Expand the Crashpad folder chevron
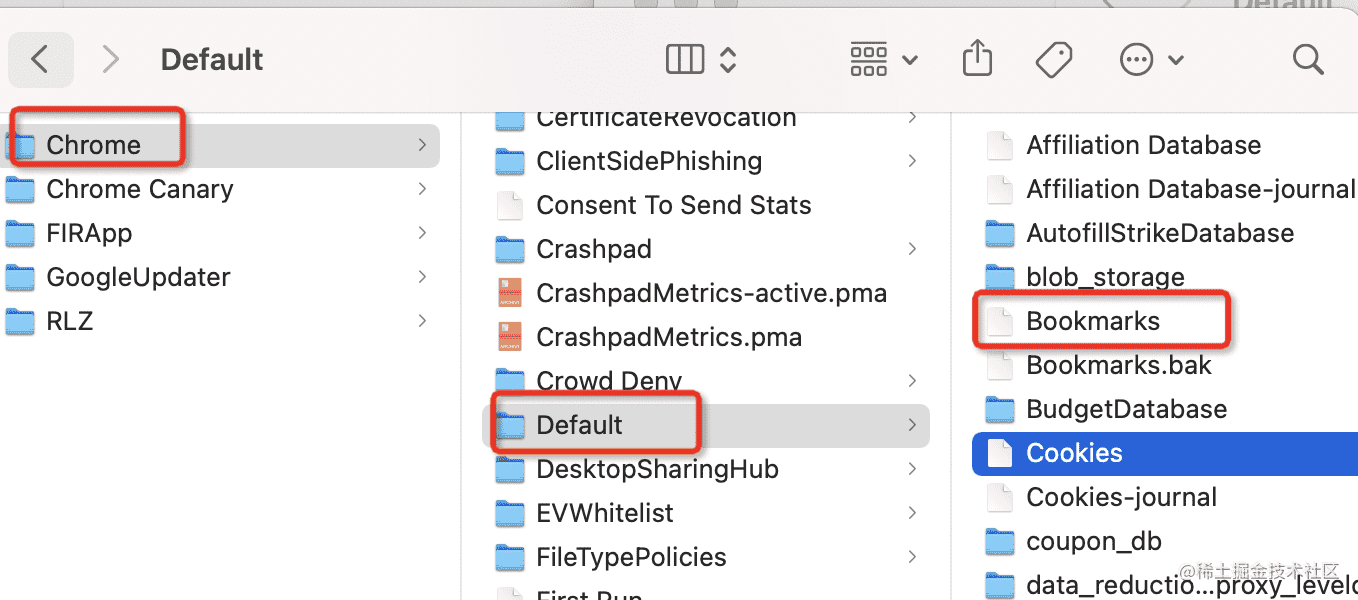1358x600 pixels. pyautogui.click(x=912, y=249)
